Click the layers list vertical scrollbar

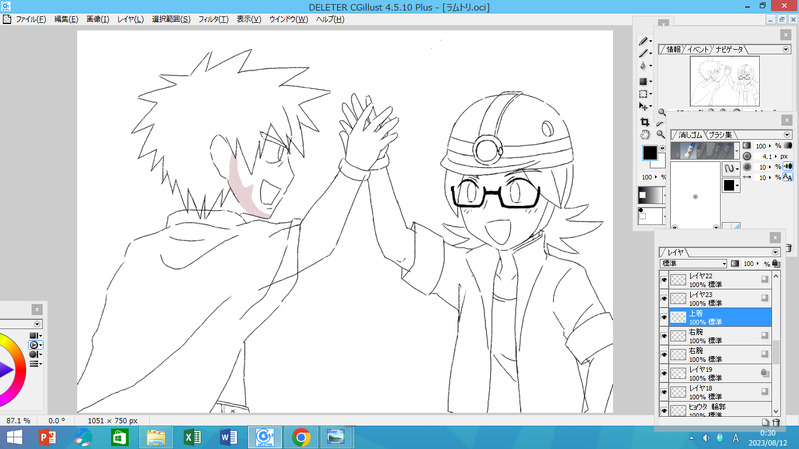[x=776, y=344]
